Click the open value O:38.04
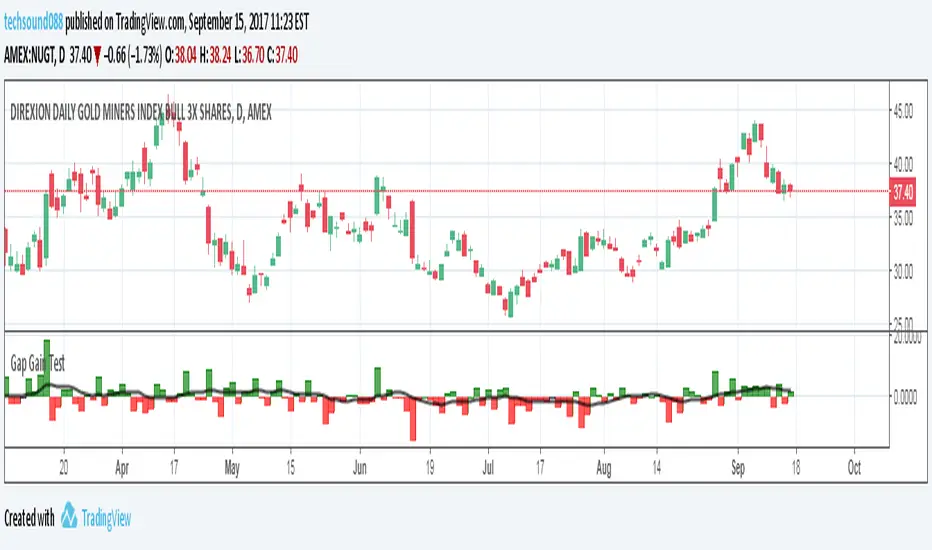This screenshot has height=550, width=932. pyautogui.click(x=181, y=56)
